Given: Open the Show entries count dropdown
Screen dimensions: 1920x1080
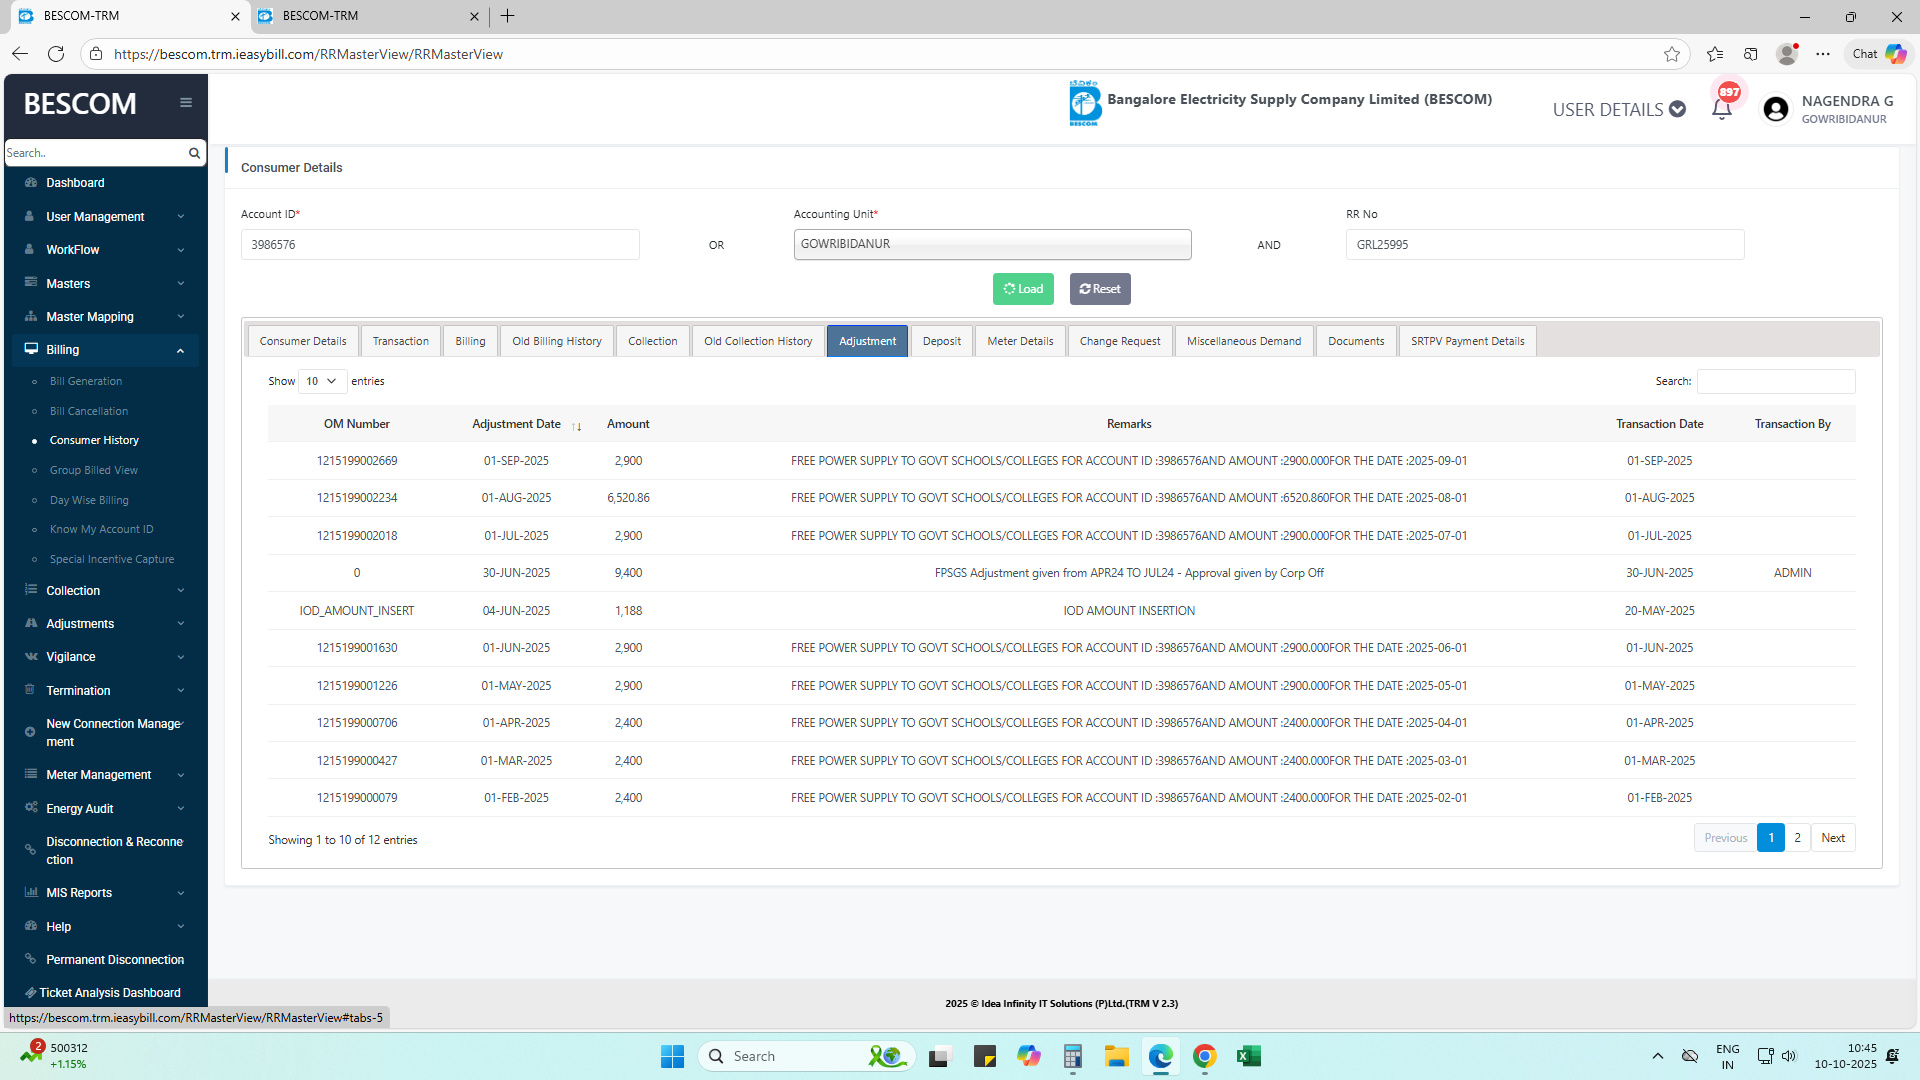Looking at the screenshot, I should 322,381.
